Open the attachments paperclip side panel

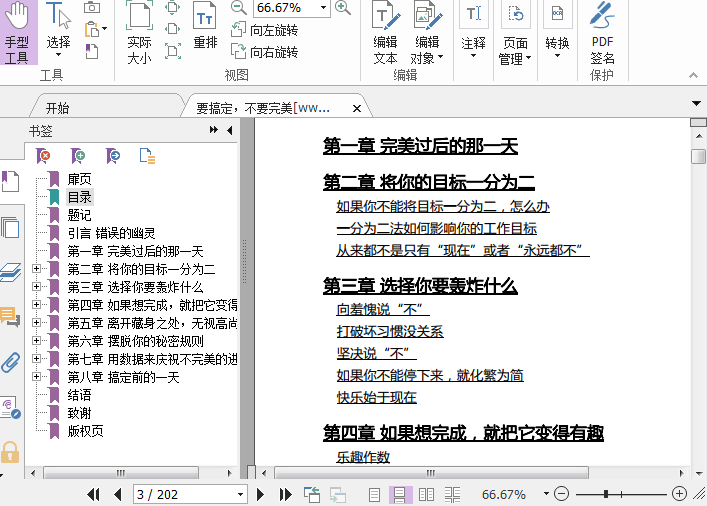coord(11,362)
